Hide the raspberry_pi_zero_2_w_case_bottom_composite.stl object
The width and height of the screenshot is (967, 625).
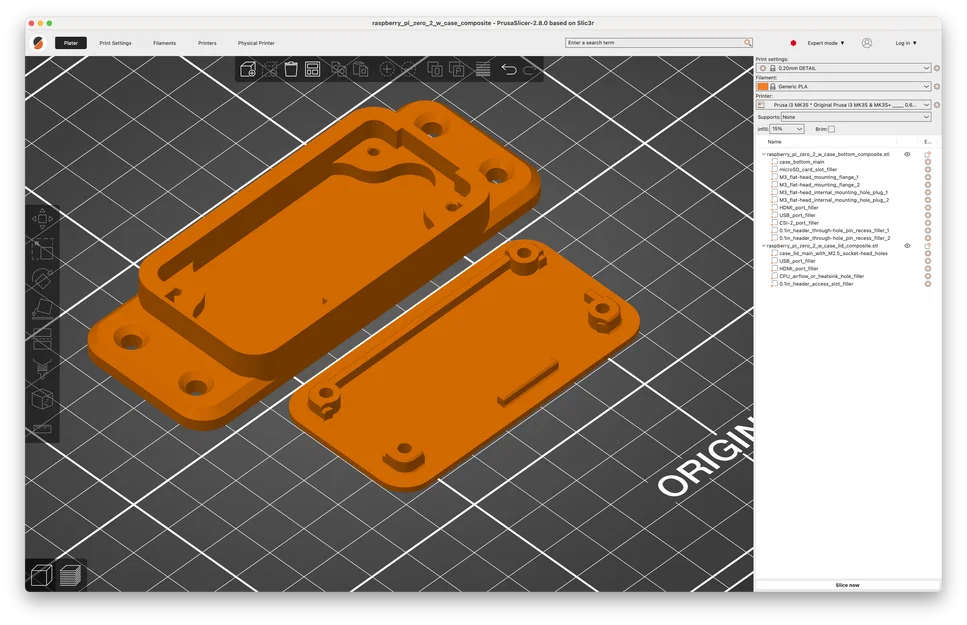[907, 153]
